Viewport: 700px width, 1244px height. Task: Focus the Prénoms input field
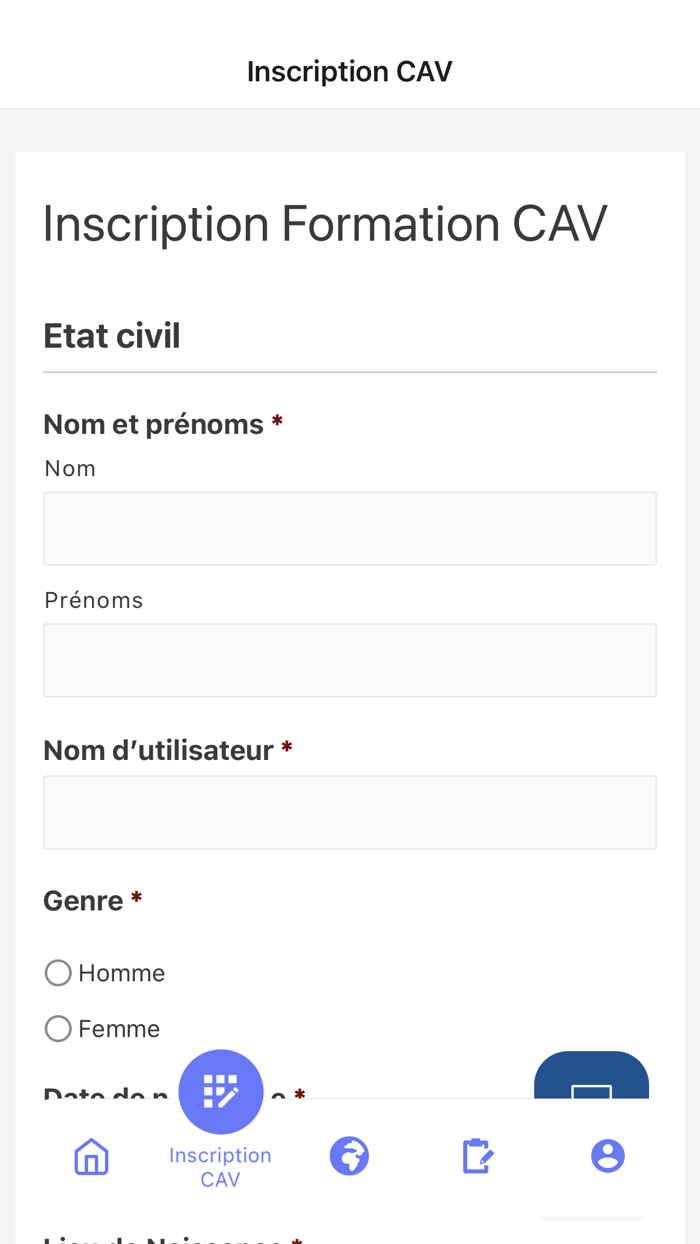point(349,660)
